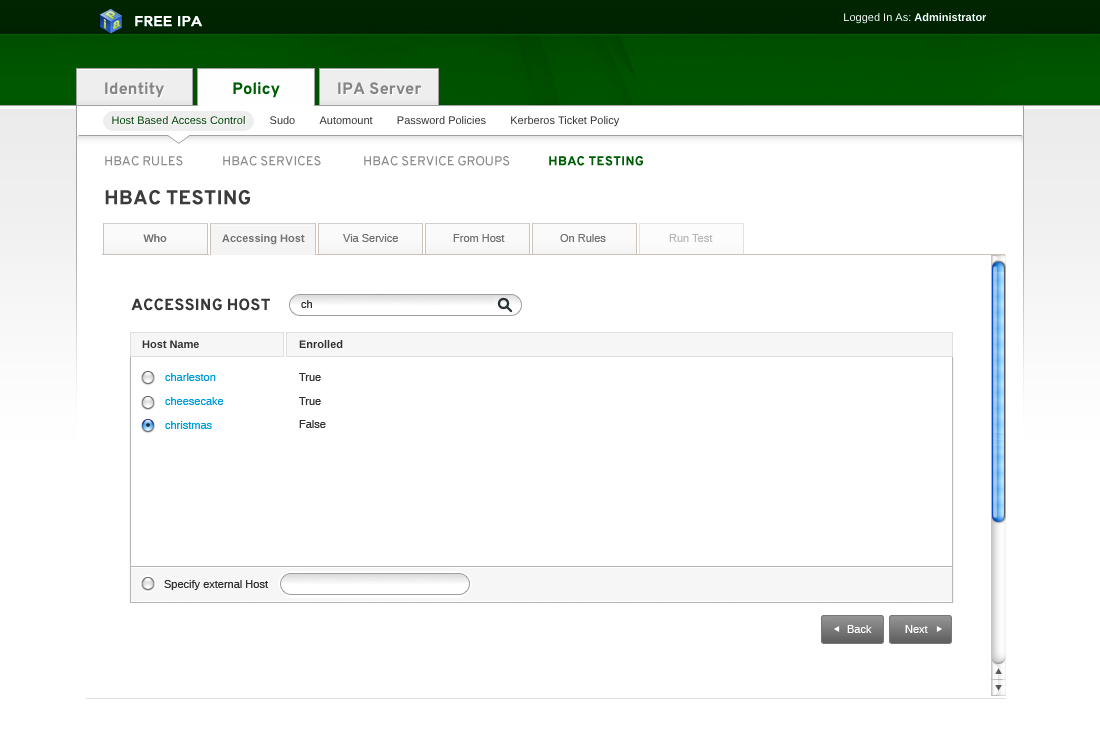Select the cheesecake host radio button

[x=148, y=402]
